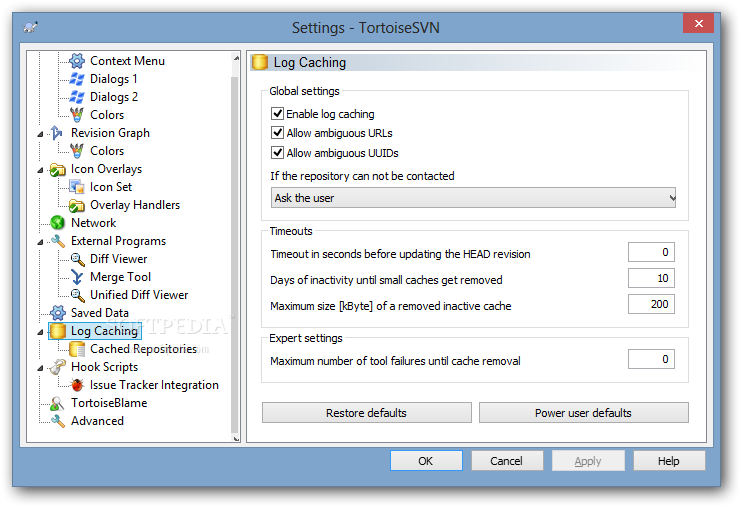Select Merge Tool tree entry
This screenshot has height=507, width=741.
tap(121, 277)
